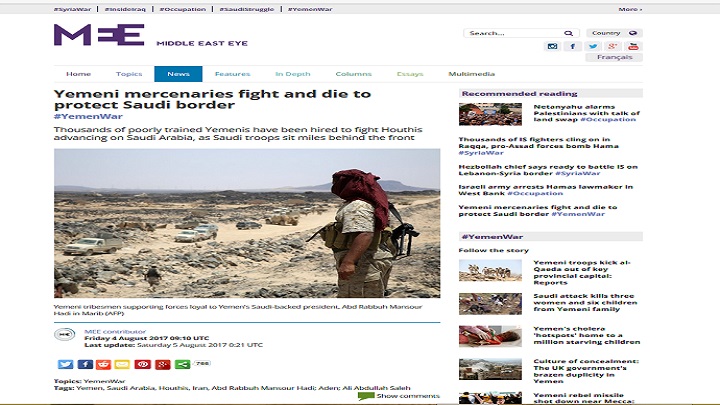Image resolution: width=720 pixels, height=405 pixels.
Task: Open the Houthis tag link
Action: (x=173, y=388)
